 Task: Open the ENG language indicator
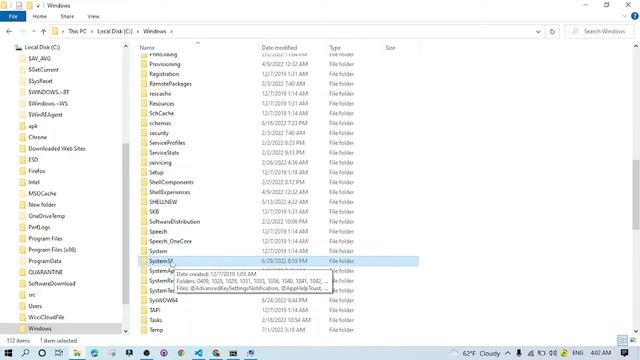578,353
